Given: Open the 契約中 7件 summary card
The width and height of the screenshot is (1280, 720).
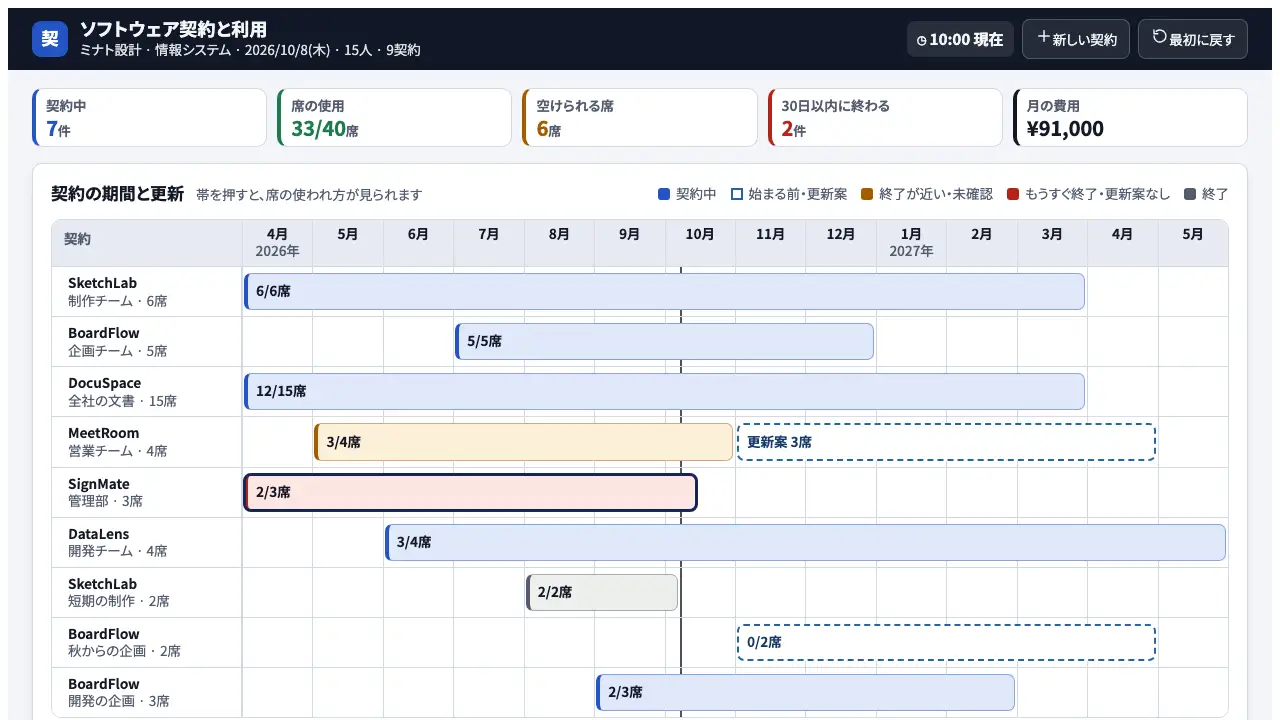Looking at the screenshot, I should point(149,118).
